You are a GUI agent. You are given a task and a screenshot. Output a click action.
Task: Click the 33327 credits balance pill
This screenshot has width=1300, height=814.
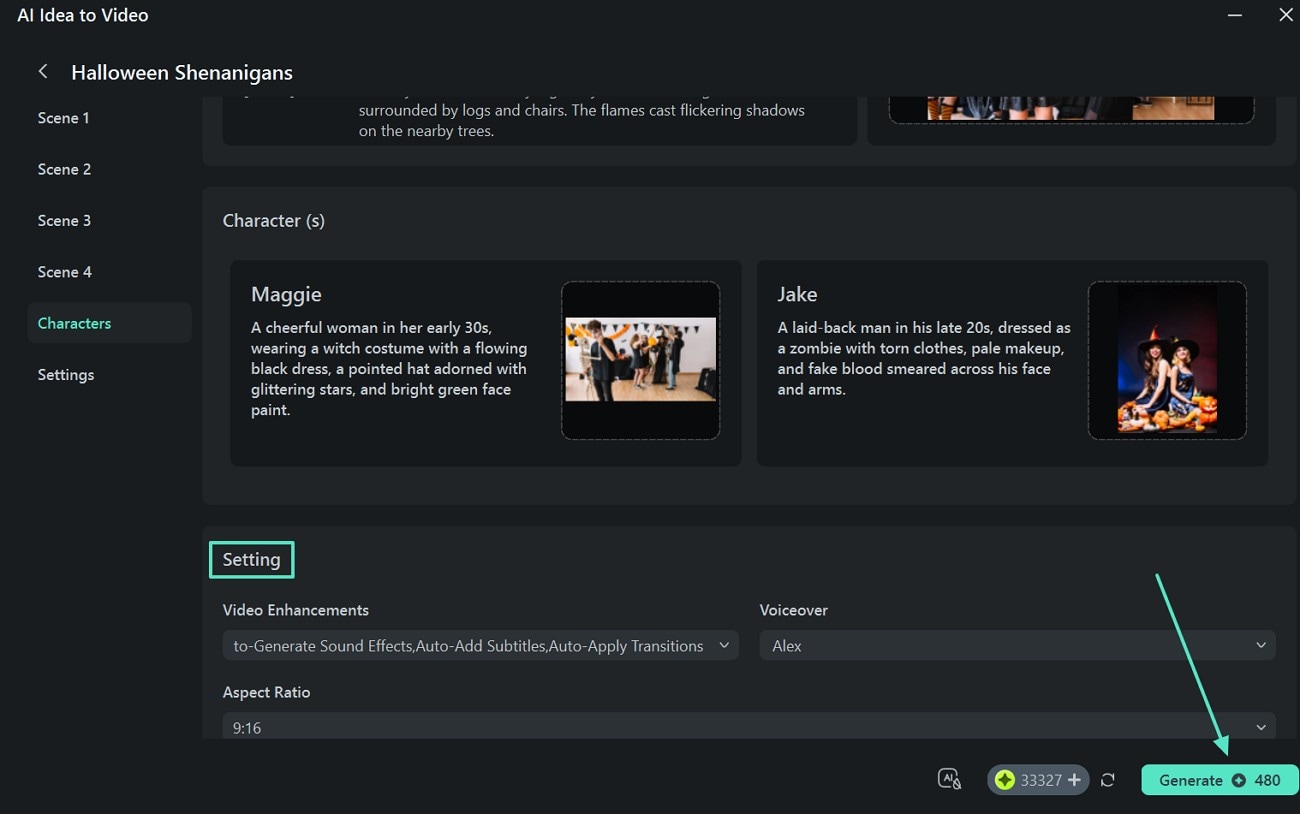(1039, 780)
